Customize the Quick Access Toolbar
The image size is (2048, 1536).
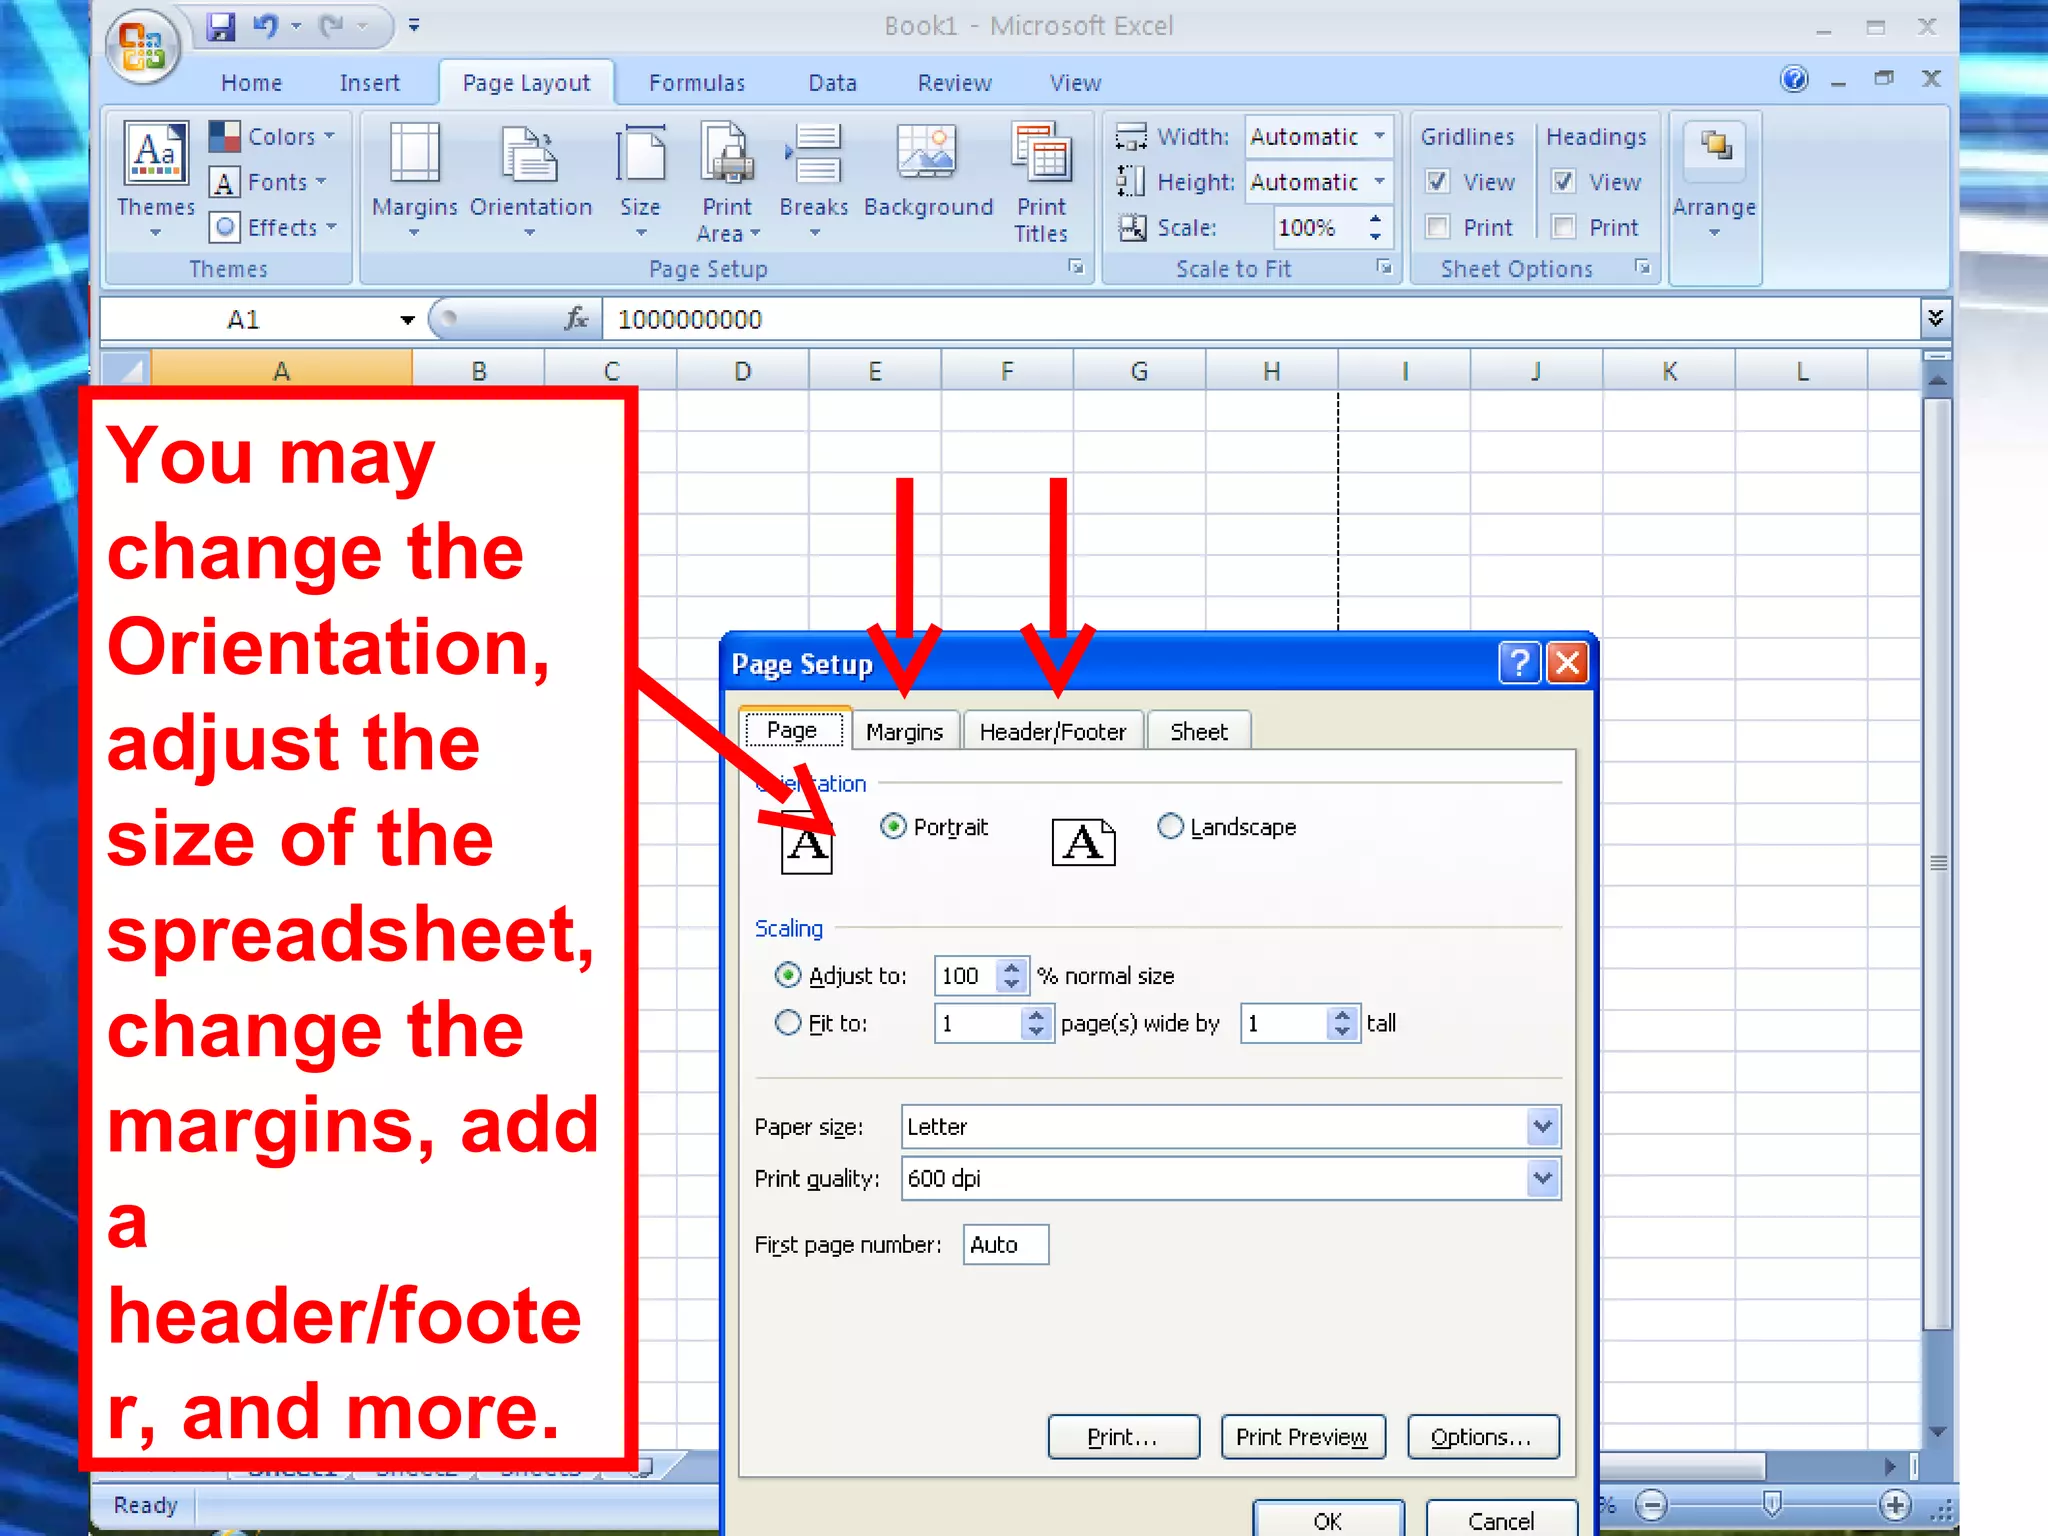click(x=414, y=27)
